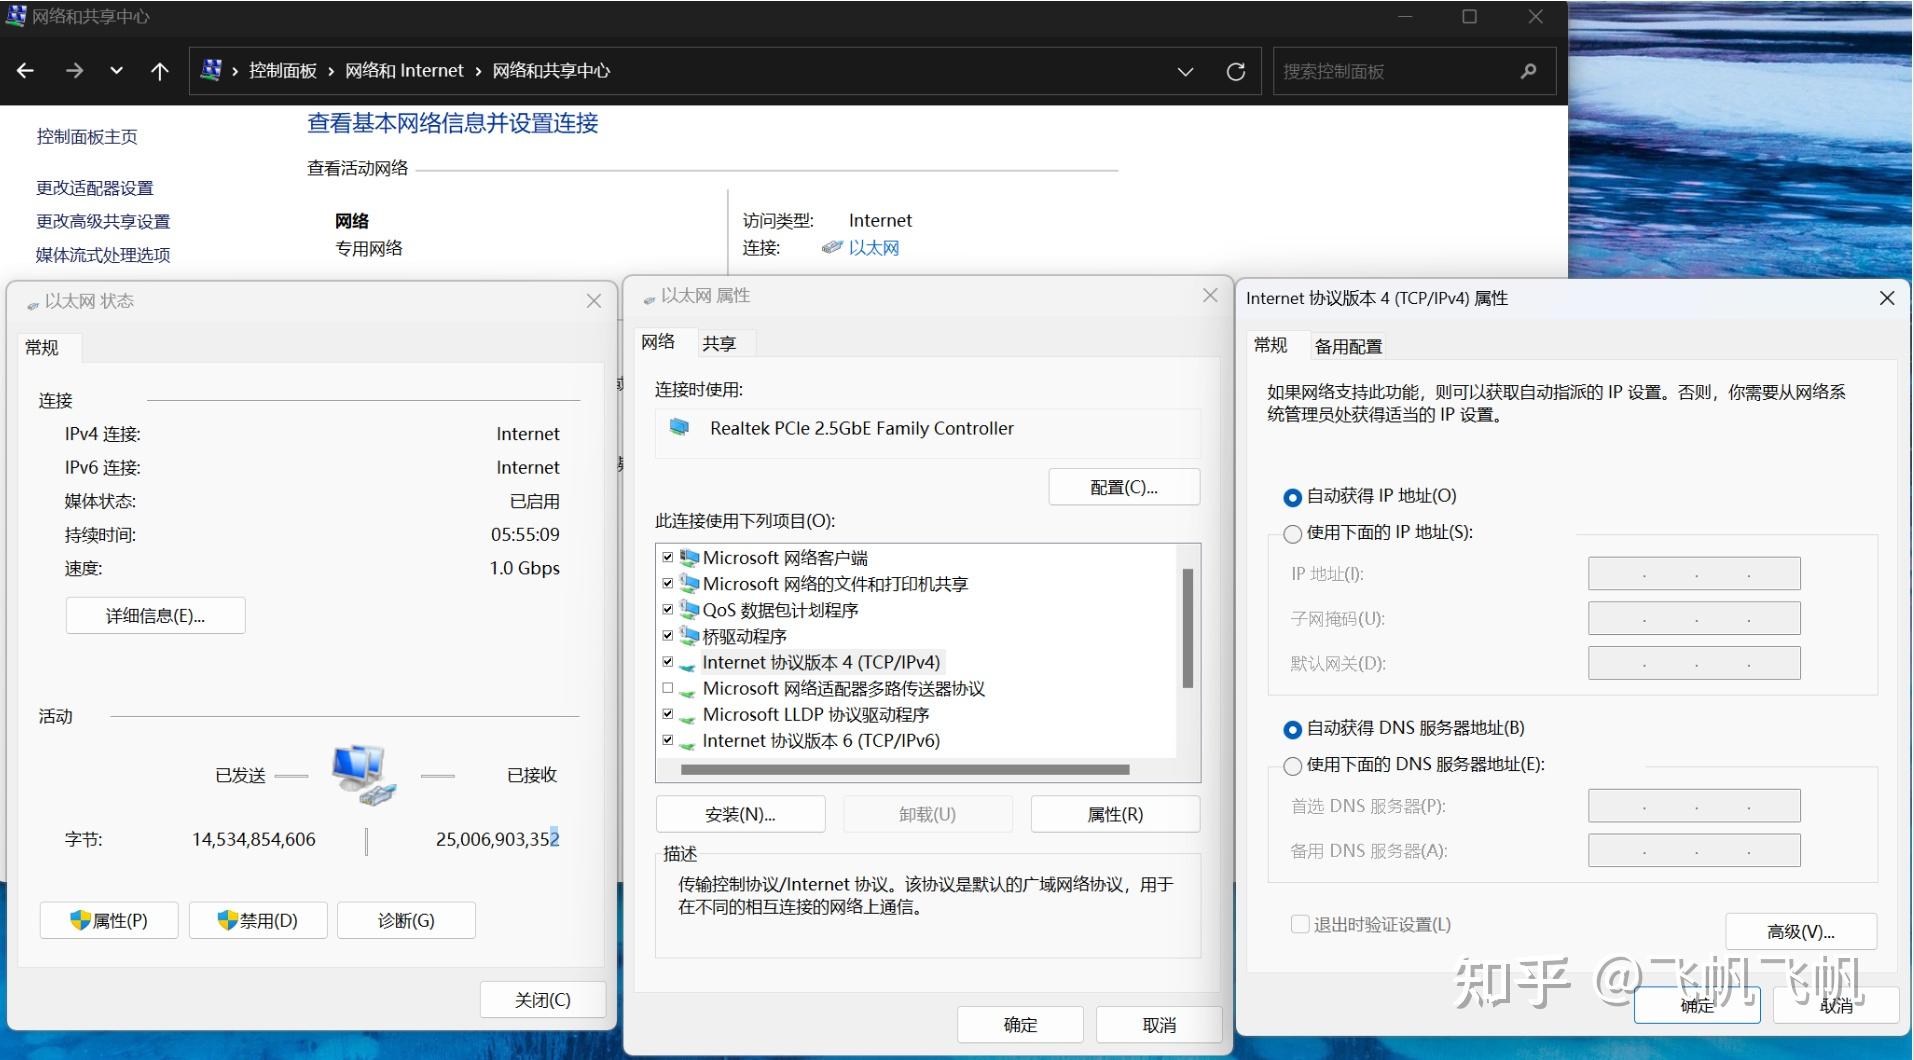Expand the chevron after 控制面板 breadcrumb
This screenshot has width=1914, height=1060.
pyautogui.click(x=331, y=71)
